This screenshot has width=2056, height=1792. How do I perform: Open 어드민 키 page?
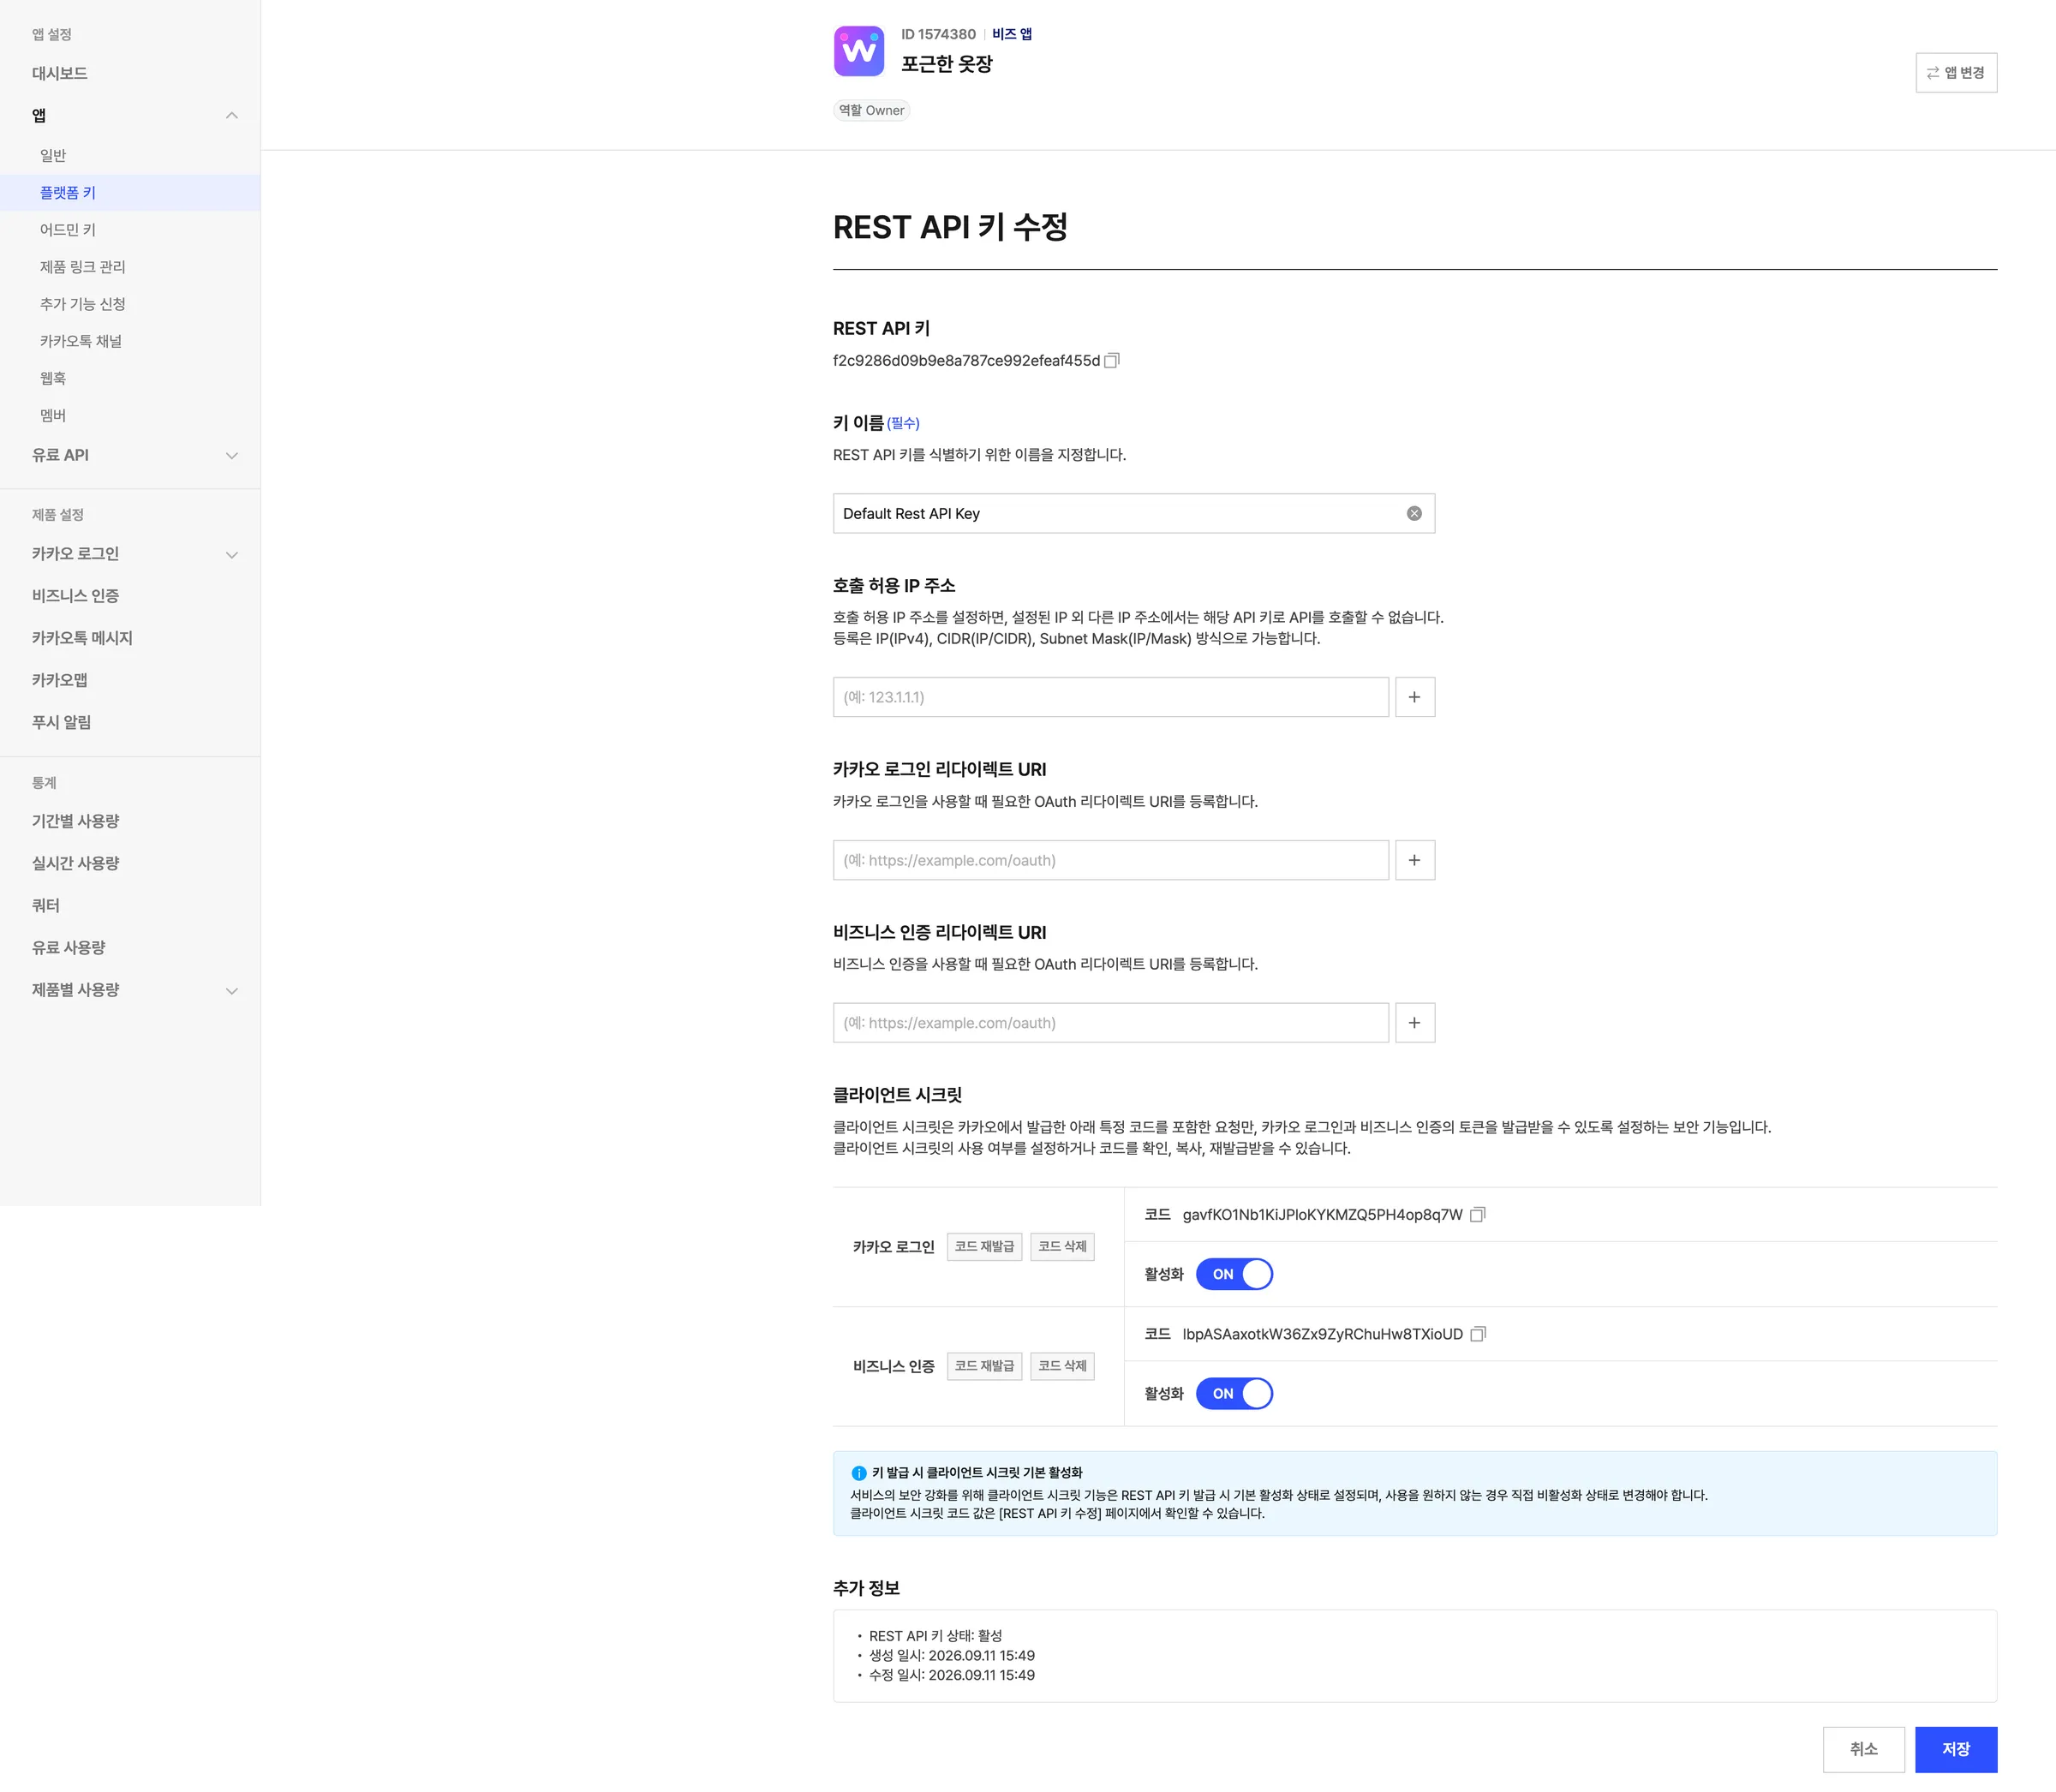pos(68,229)
